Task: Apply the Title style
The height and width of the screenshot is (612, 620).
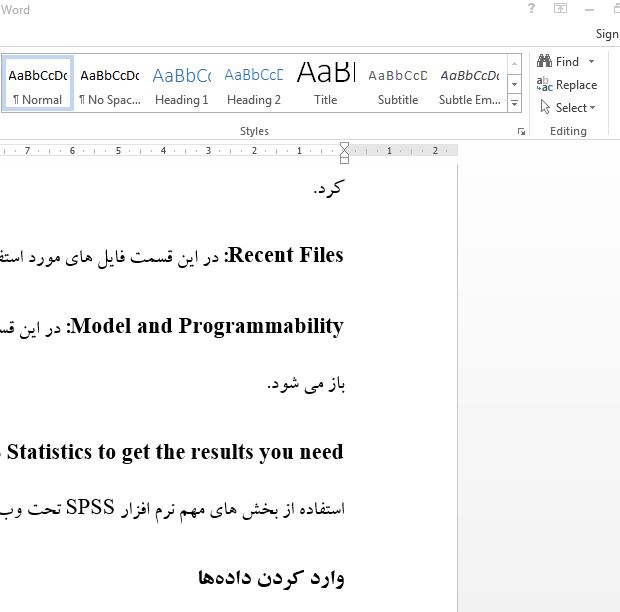Action: [325, 83]
